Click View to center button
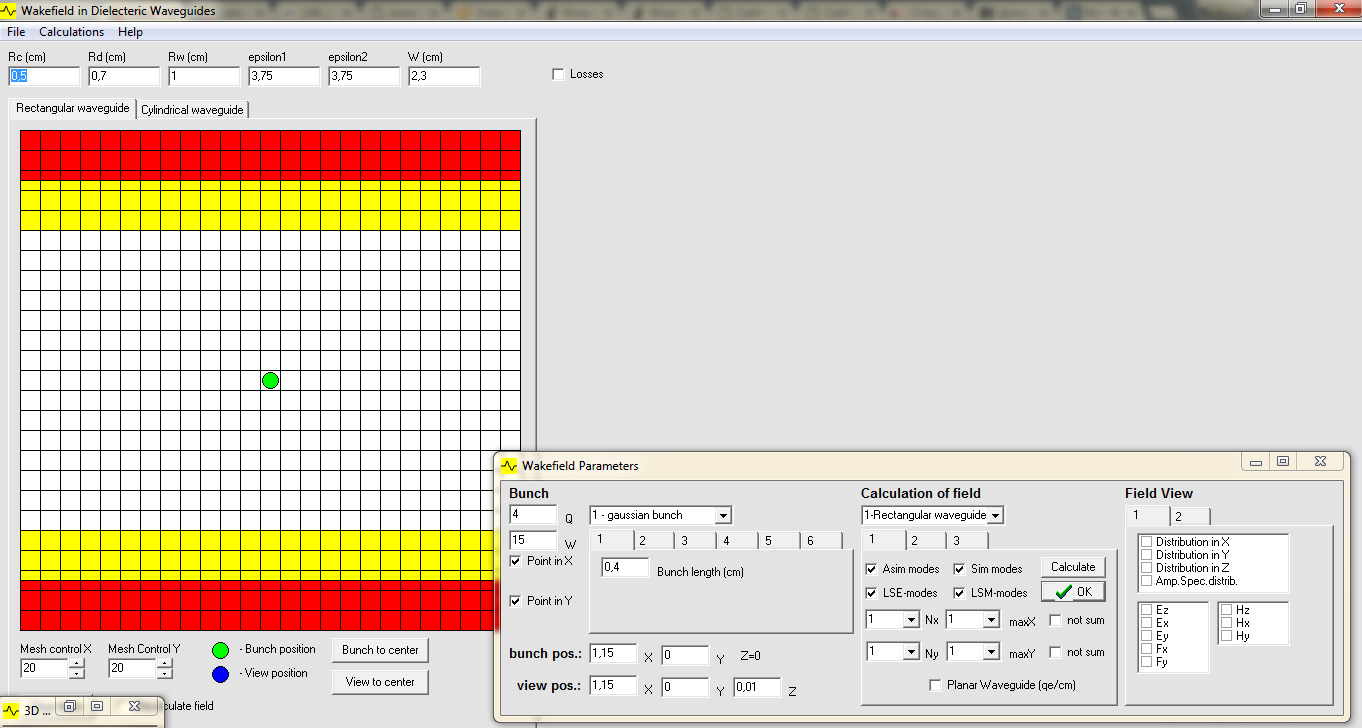1362x728 pixels. pos(380,682)
